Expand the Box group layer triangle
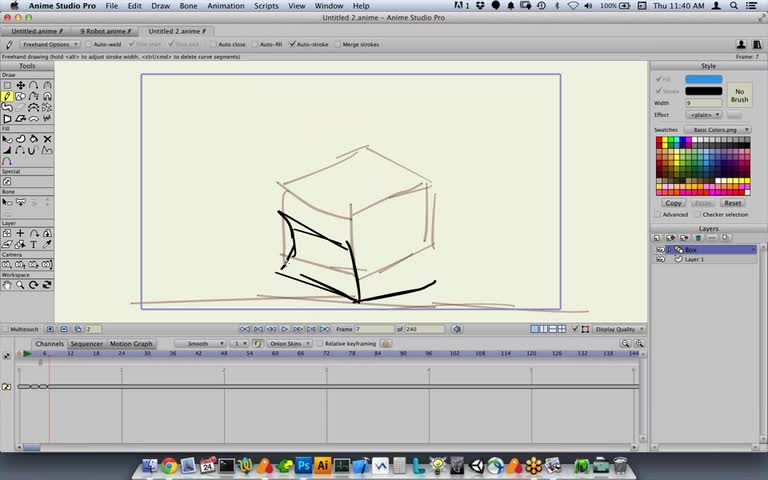768x480 pixels. (670, 250)
